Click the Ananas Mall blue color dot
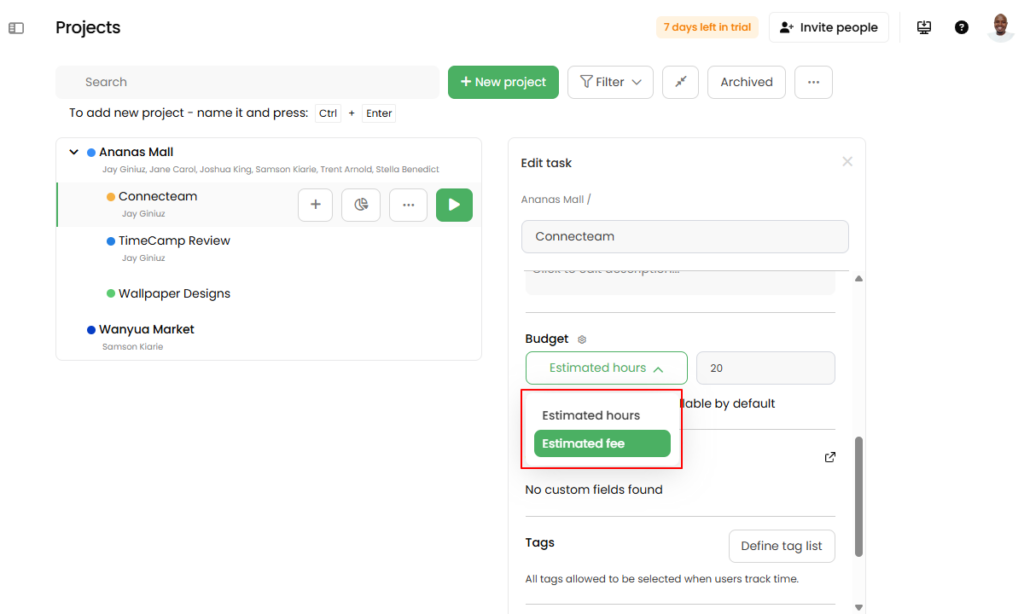This screenshot has height=614, width=1024. 91,152
